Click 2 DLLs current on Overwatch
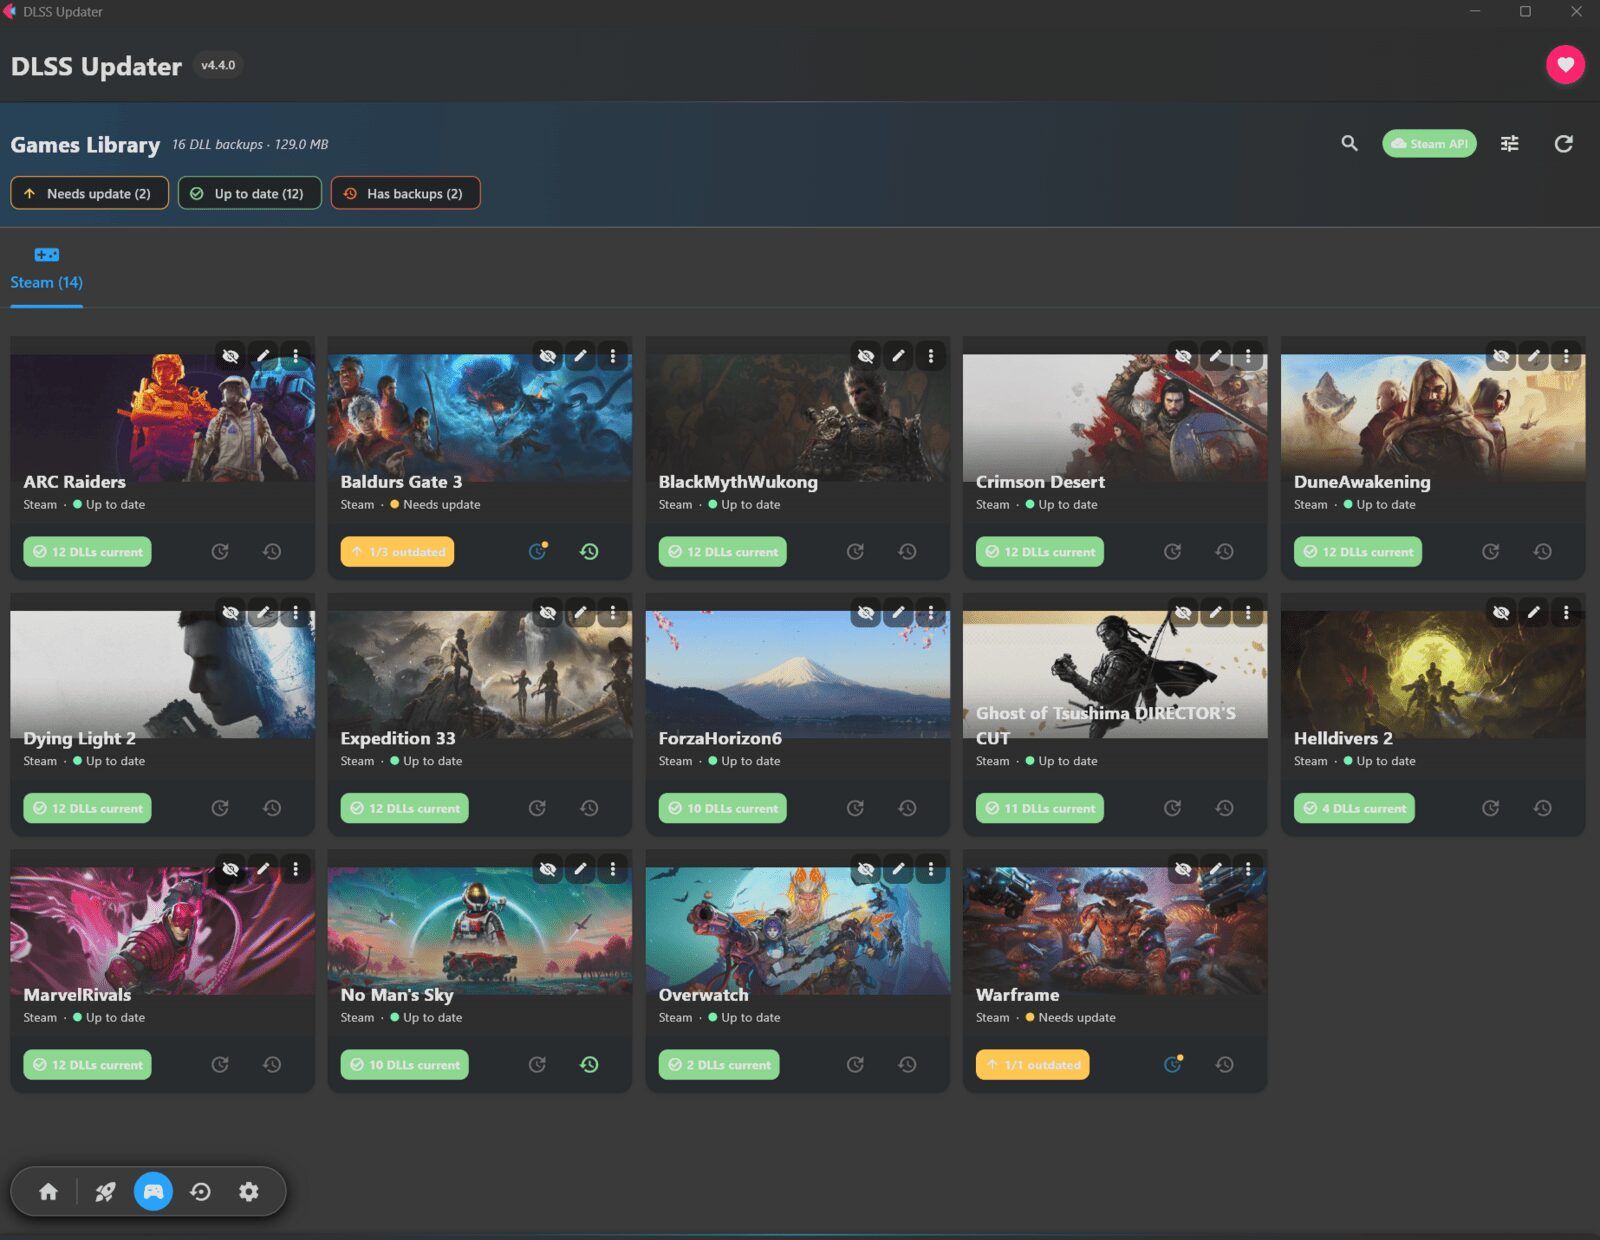This screenshot has width=1600, height=1240. [718, 1064]
